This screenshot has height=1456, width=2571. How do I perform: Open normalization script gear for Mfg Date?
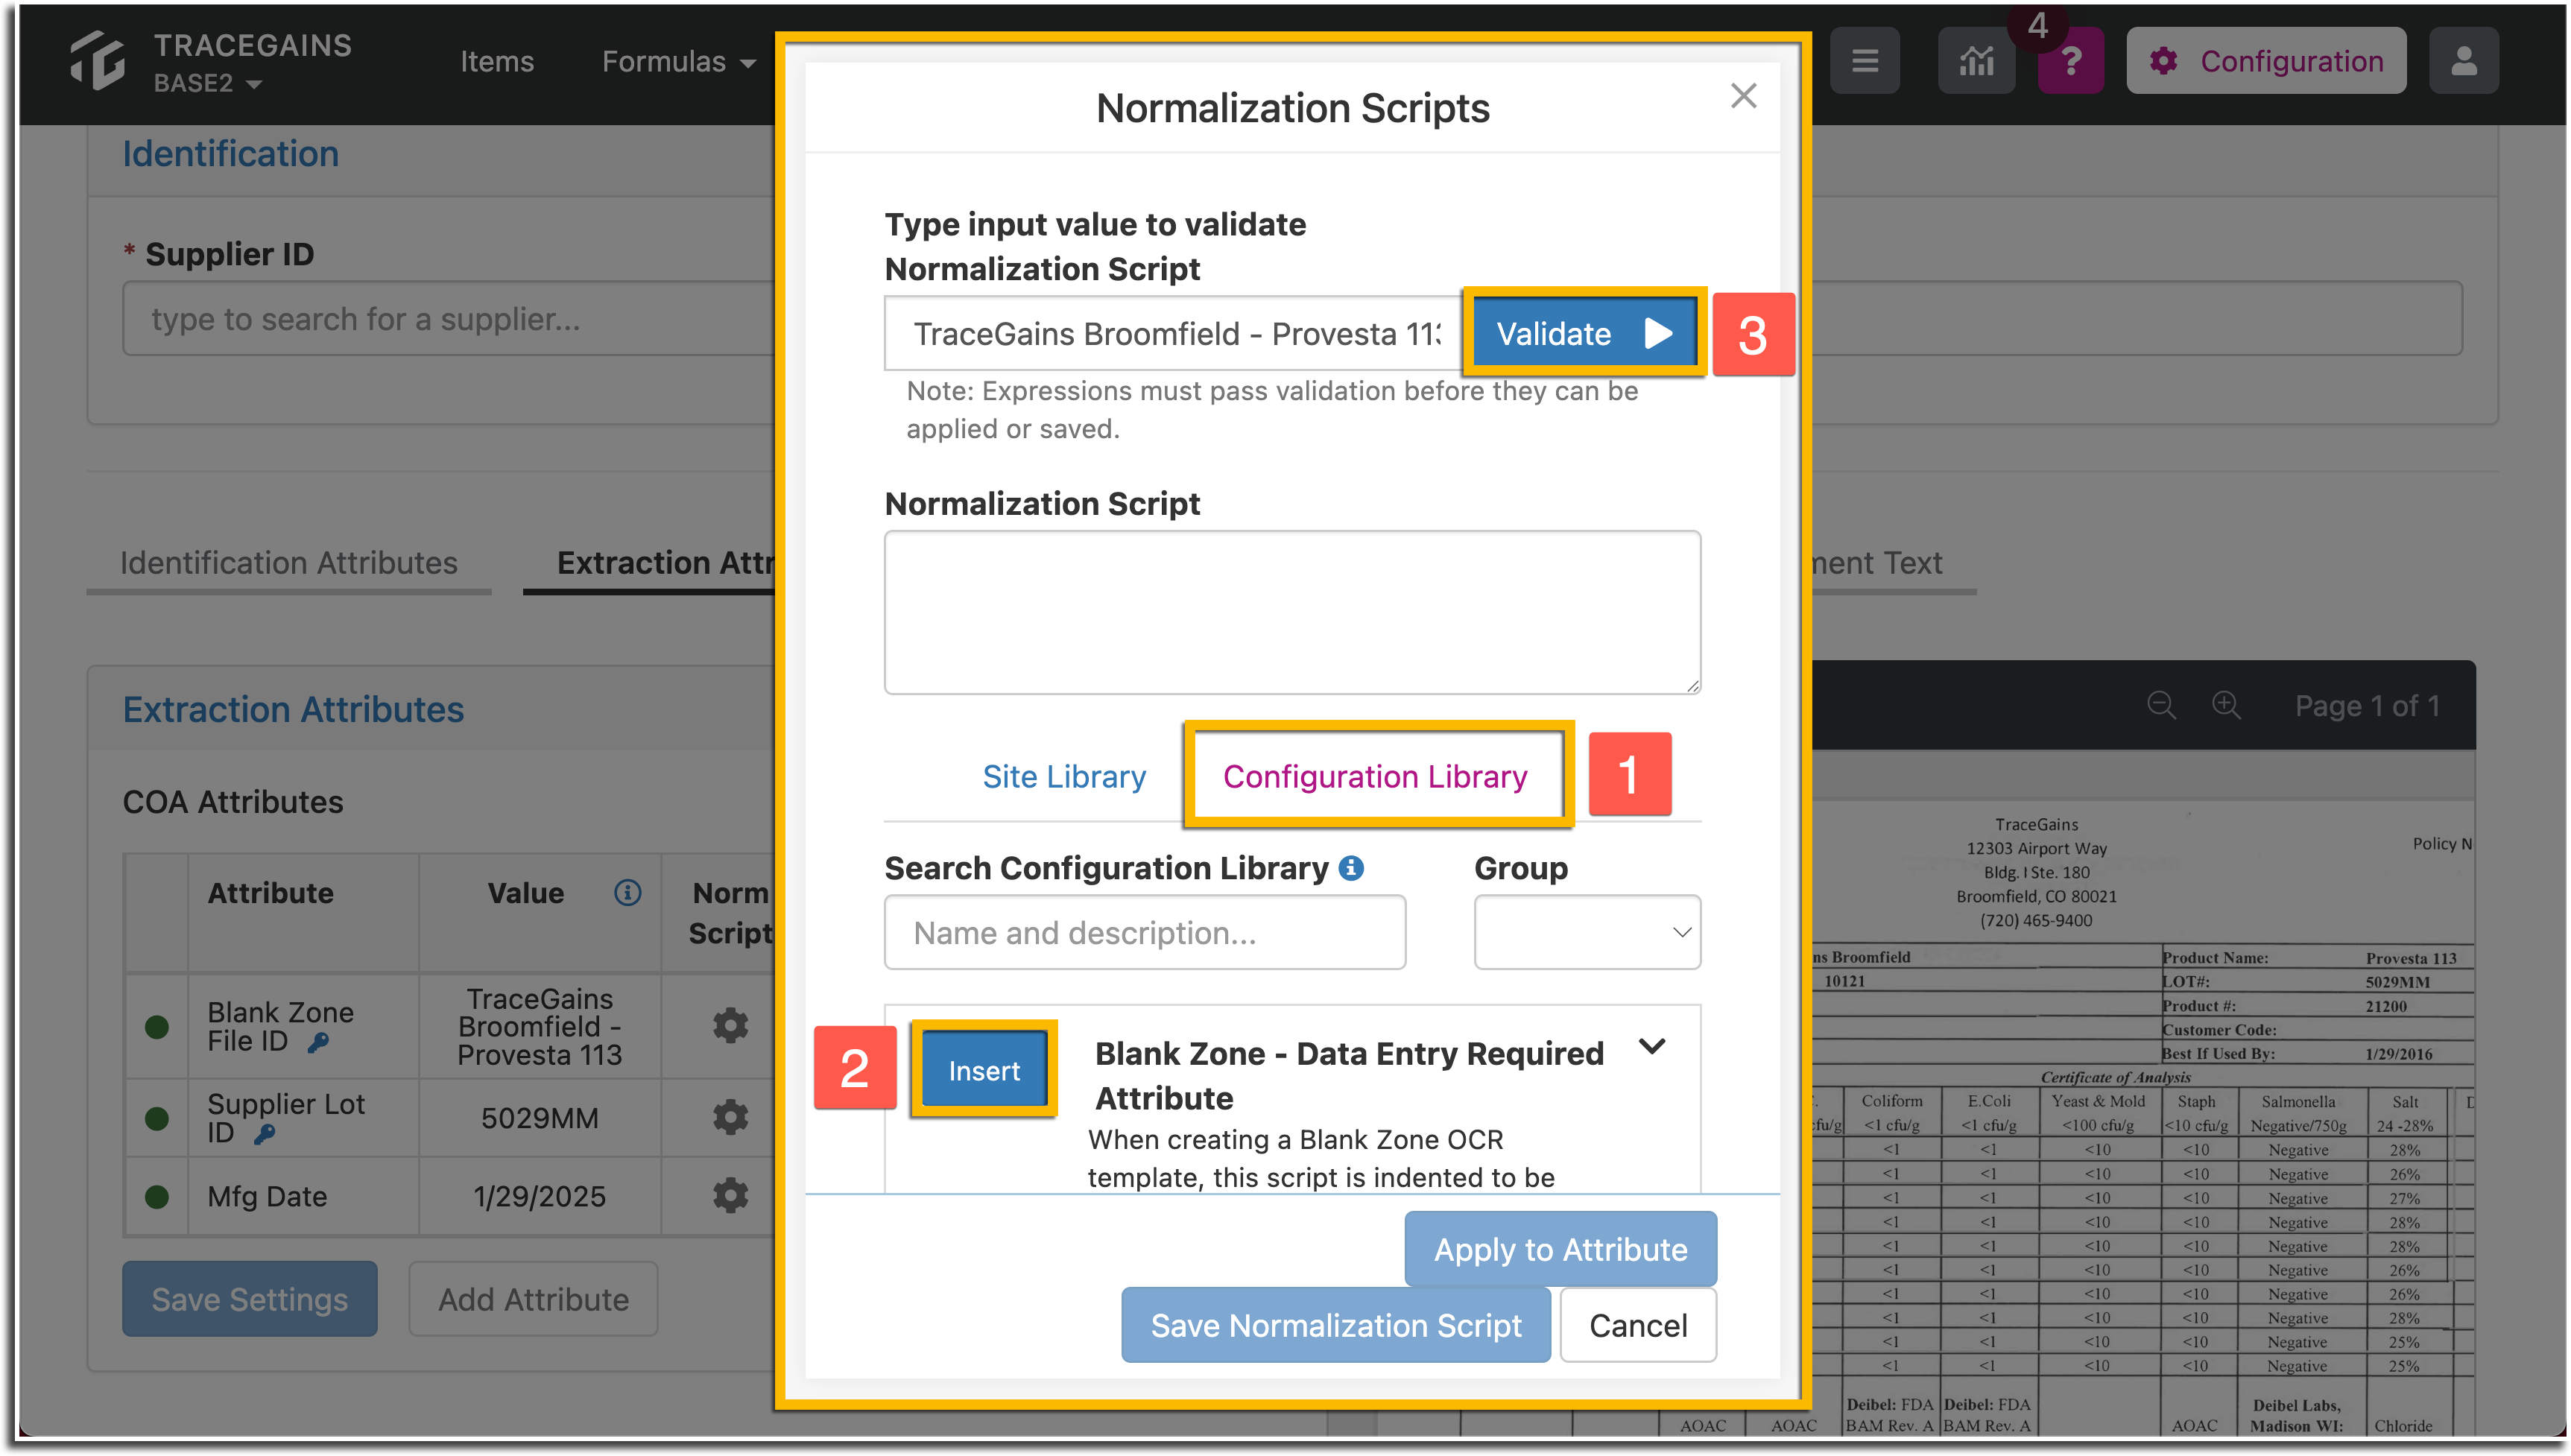point(730,1196)
